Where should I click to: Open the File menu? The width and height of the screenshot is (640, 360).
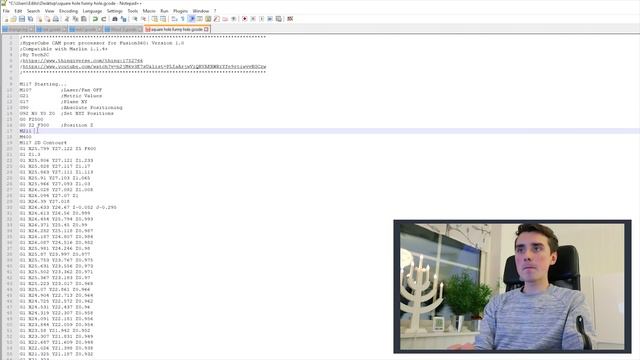[6, 11]
